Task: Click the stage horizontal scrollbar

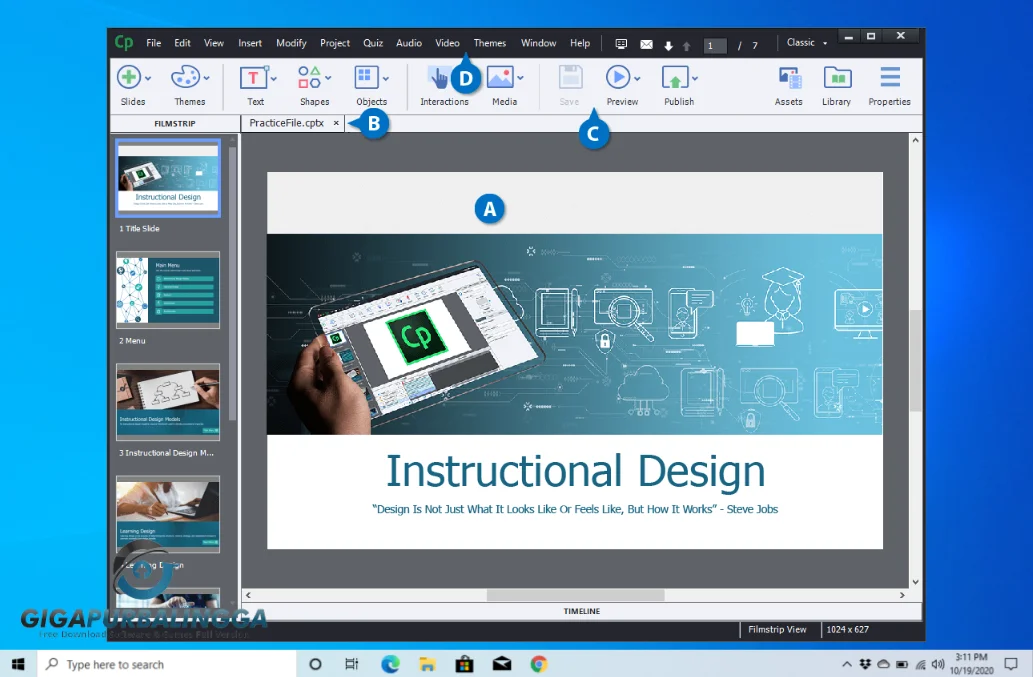Action: [x=575, y=595]
